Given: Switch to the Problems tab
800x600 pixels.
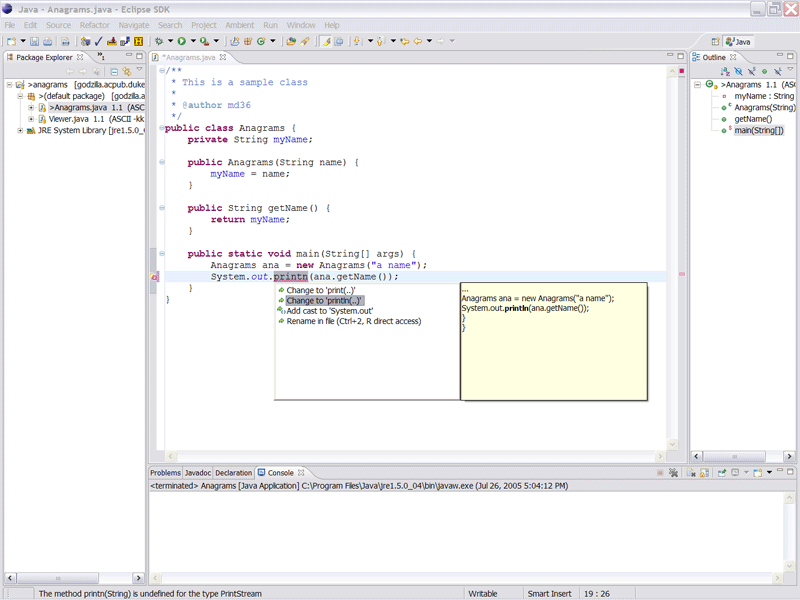Looking at the screenshot, I should [x=165, y=472].
